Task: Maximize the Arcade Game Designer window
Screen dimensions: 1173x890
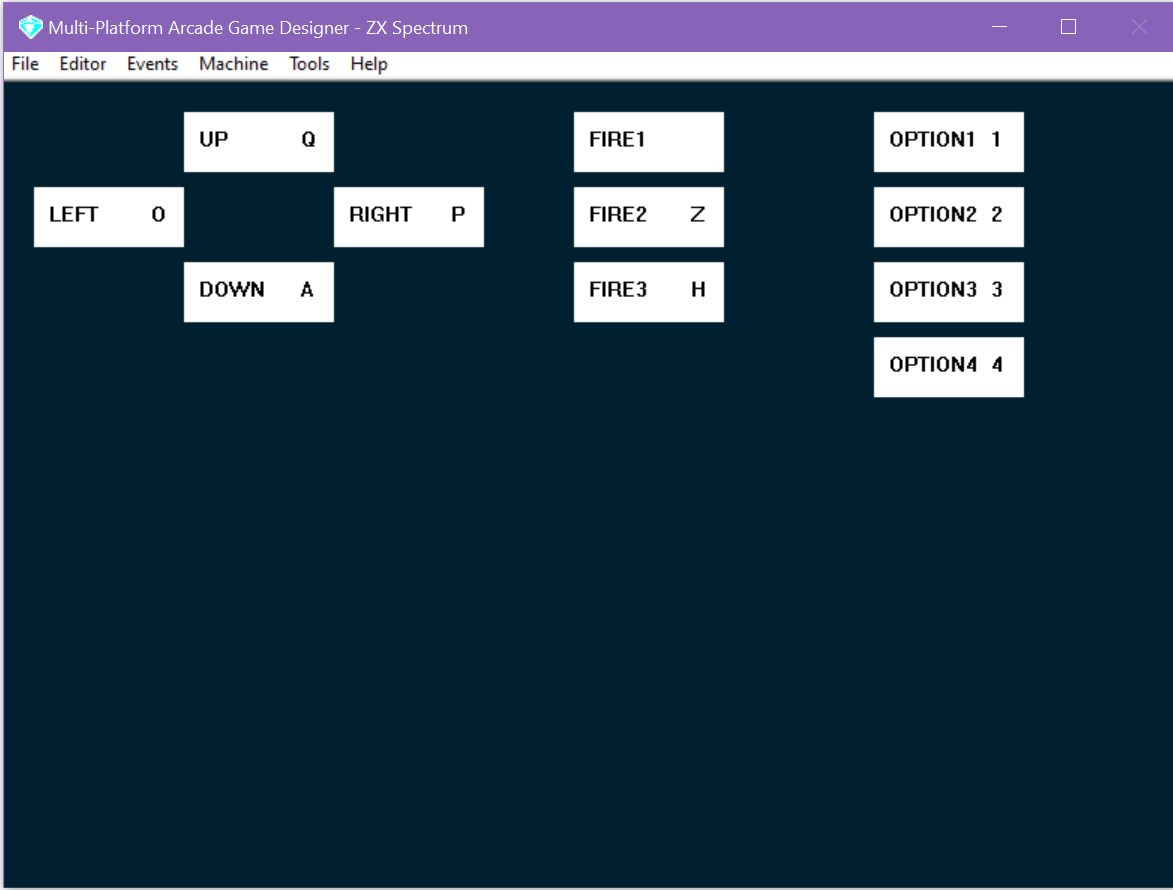Action: pos(1068,27)
